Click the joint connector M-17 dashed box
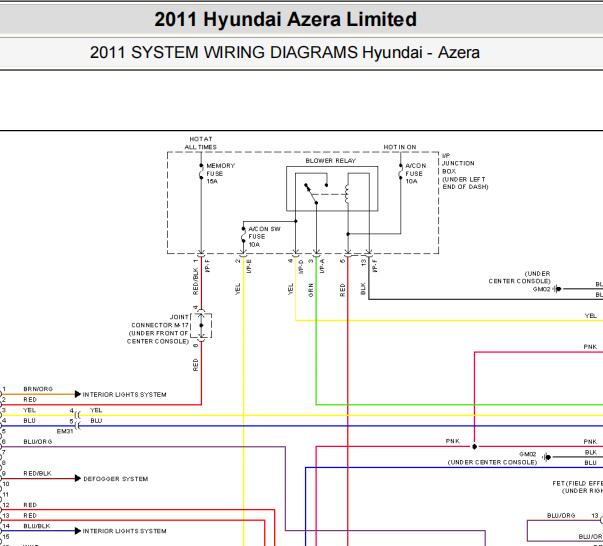This screenshot has height=546, width=603. click(x=201, y=326)
